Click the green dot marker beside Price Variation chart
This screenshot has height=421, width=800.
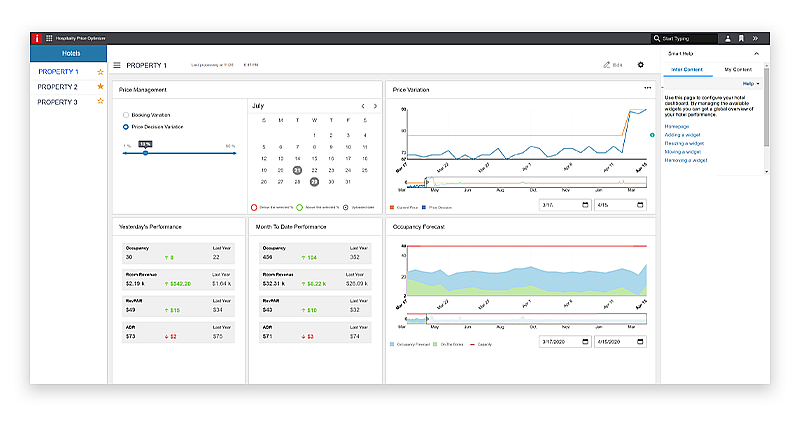click(x=652, y=135)
